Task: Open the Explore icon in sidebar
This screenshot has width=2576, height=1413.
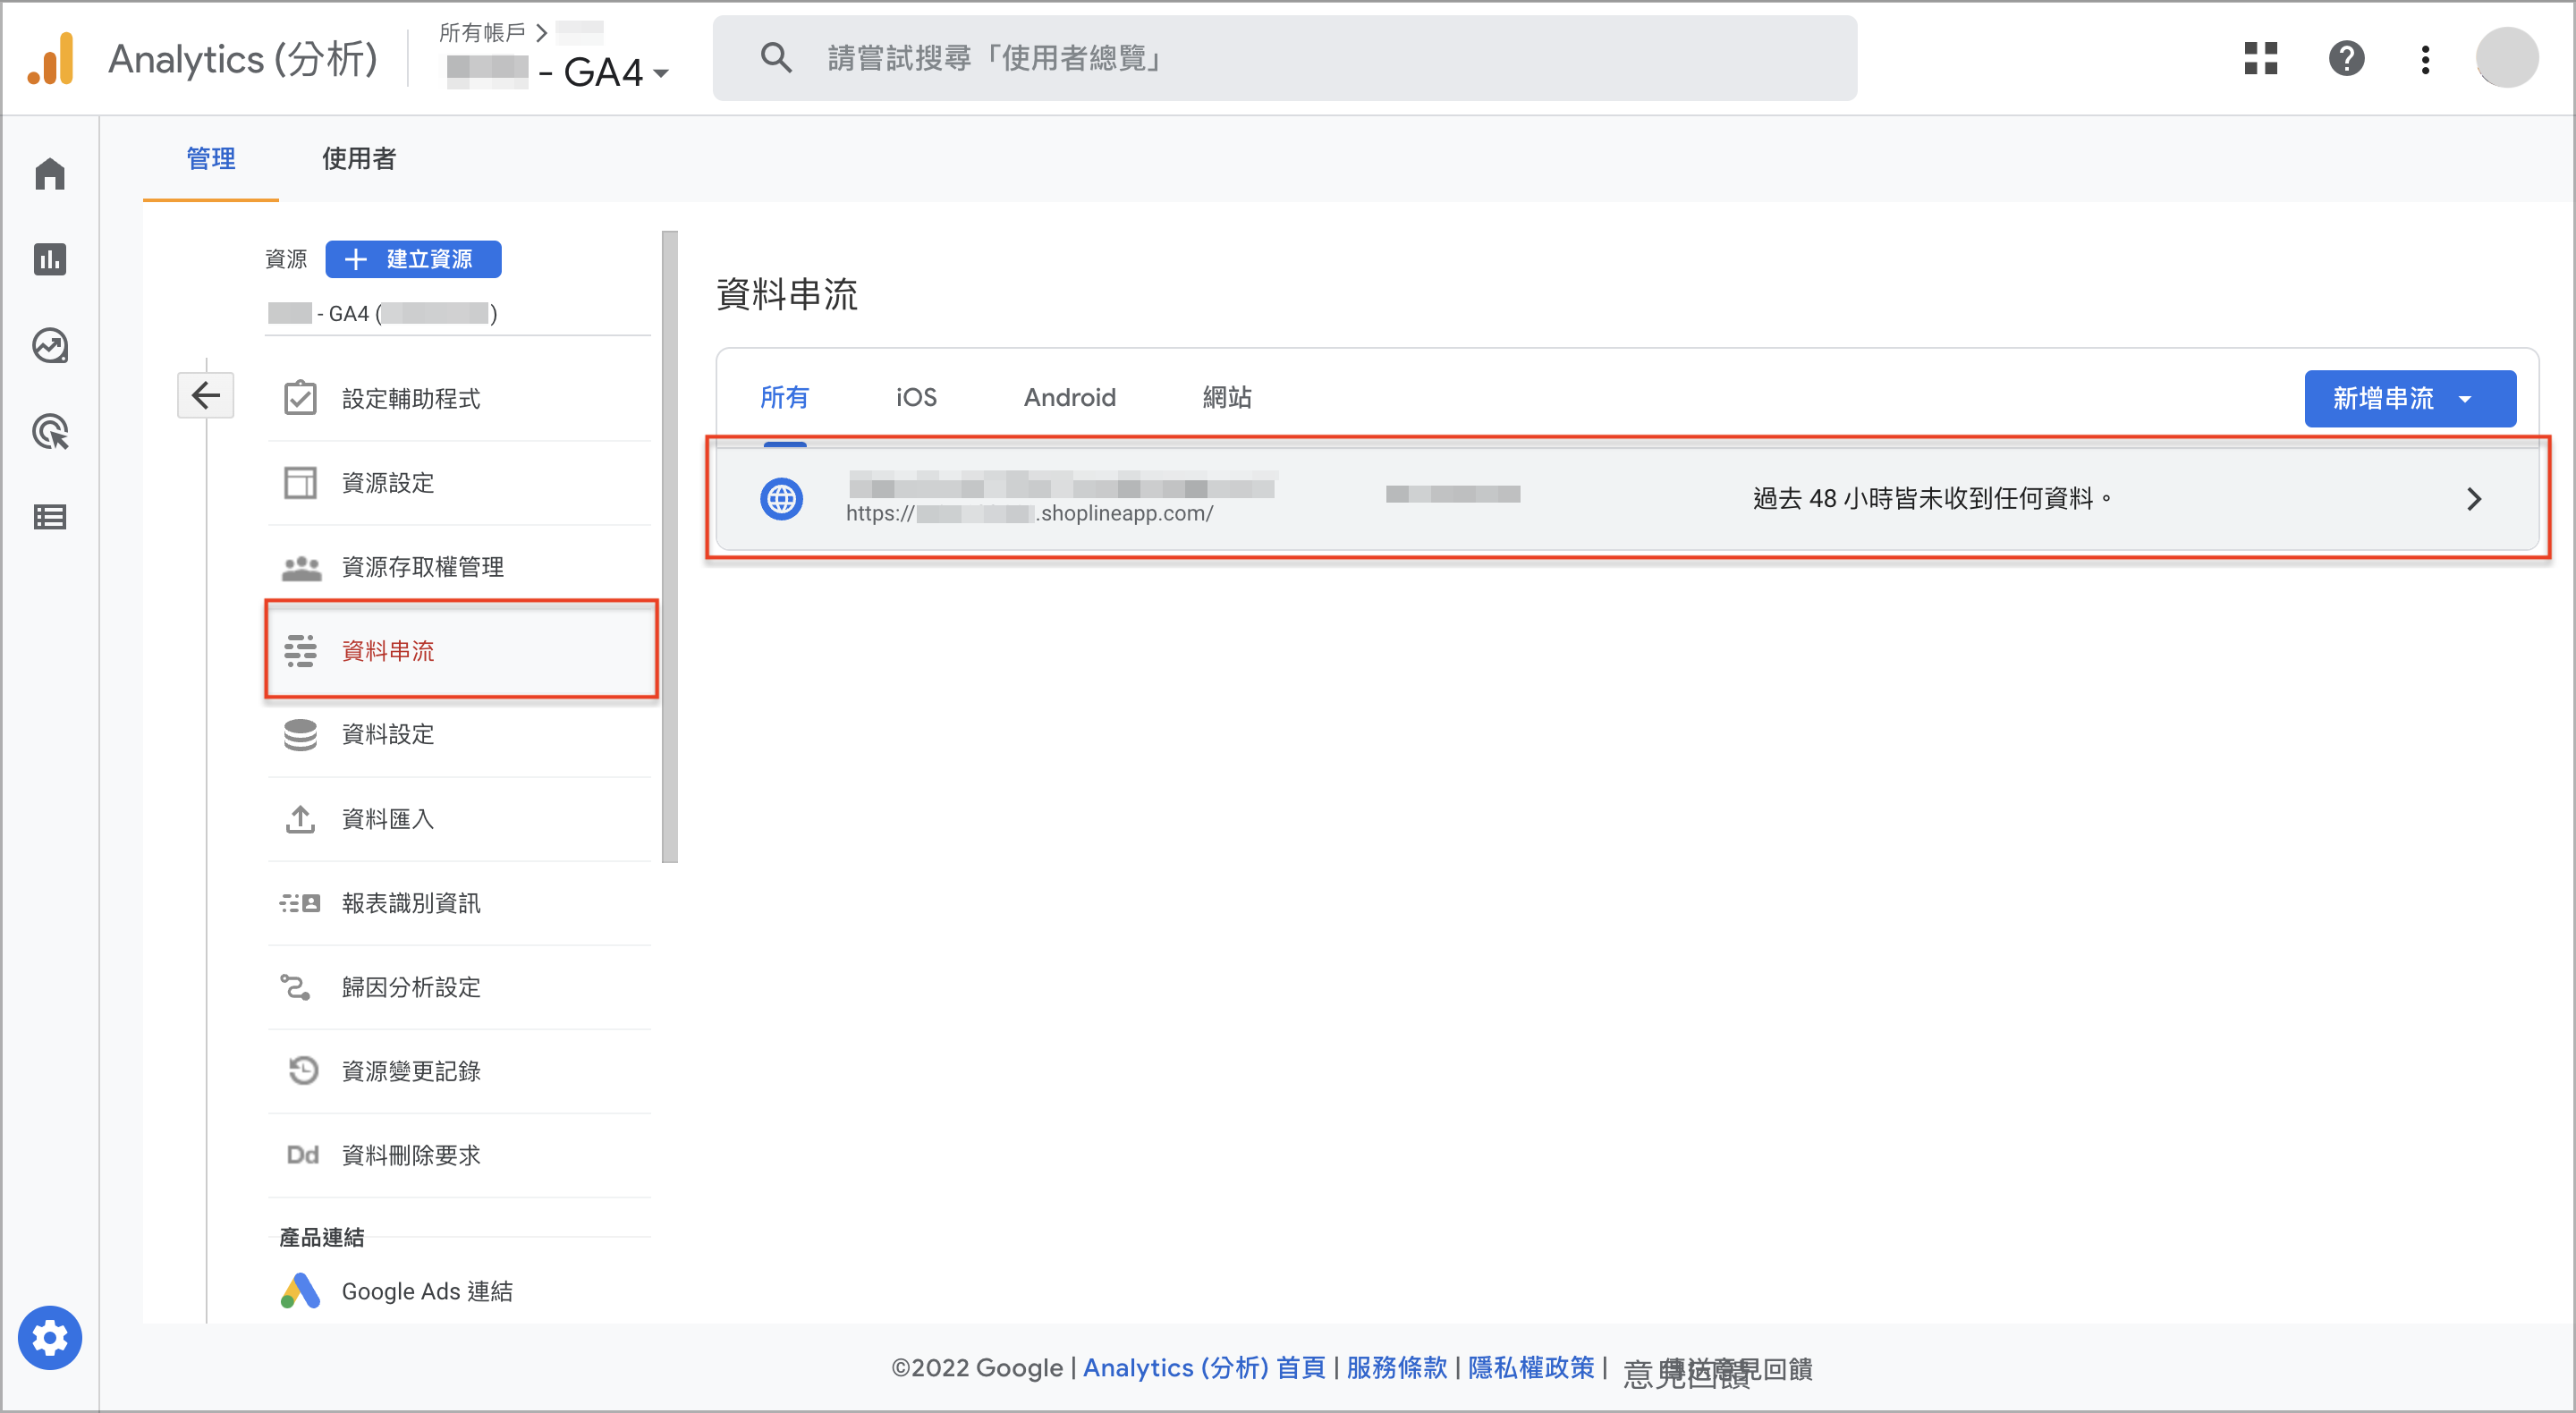Action: coord(50,346)
